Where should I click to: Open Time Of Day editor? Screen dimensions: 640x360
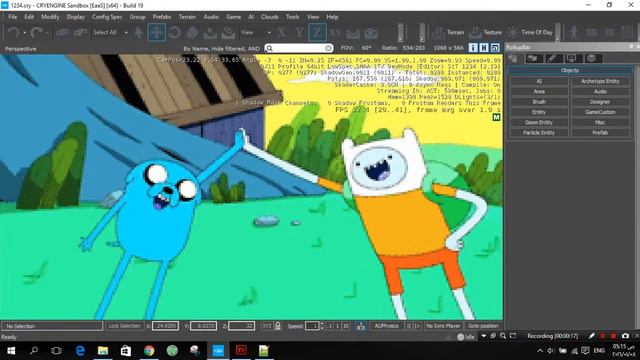click(529, 32)
